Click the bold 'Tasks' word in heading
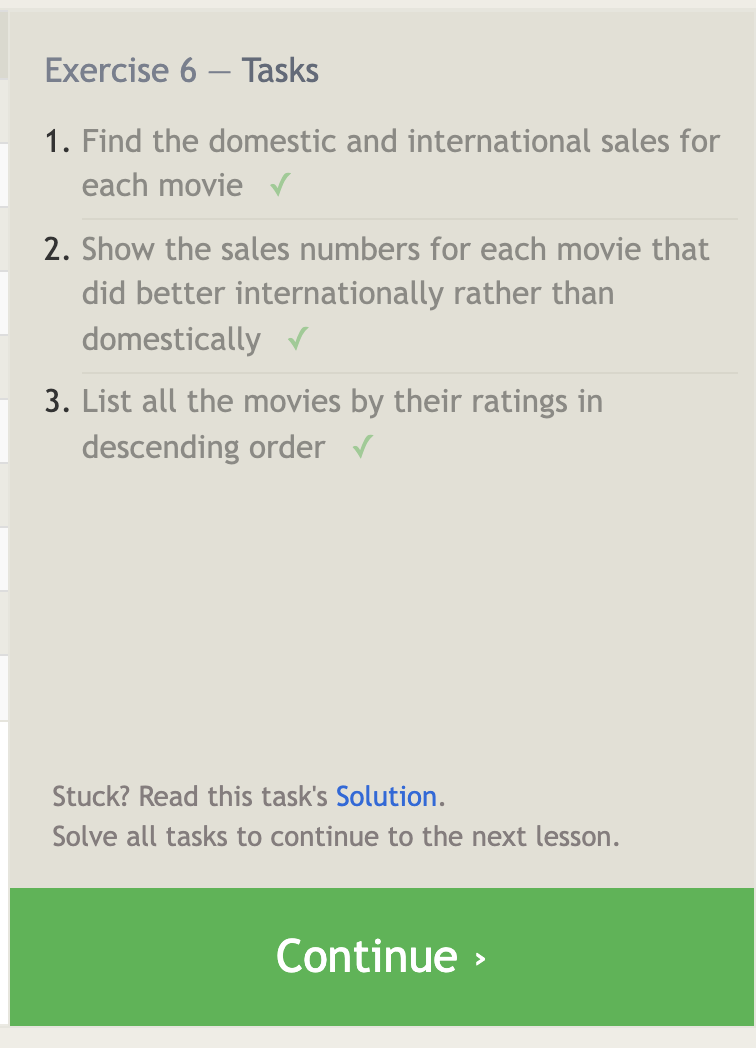The height and width of the screenshot is (1048, 756). click(280, 71)
